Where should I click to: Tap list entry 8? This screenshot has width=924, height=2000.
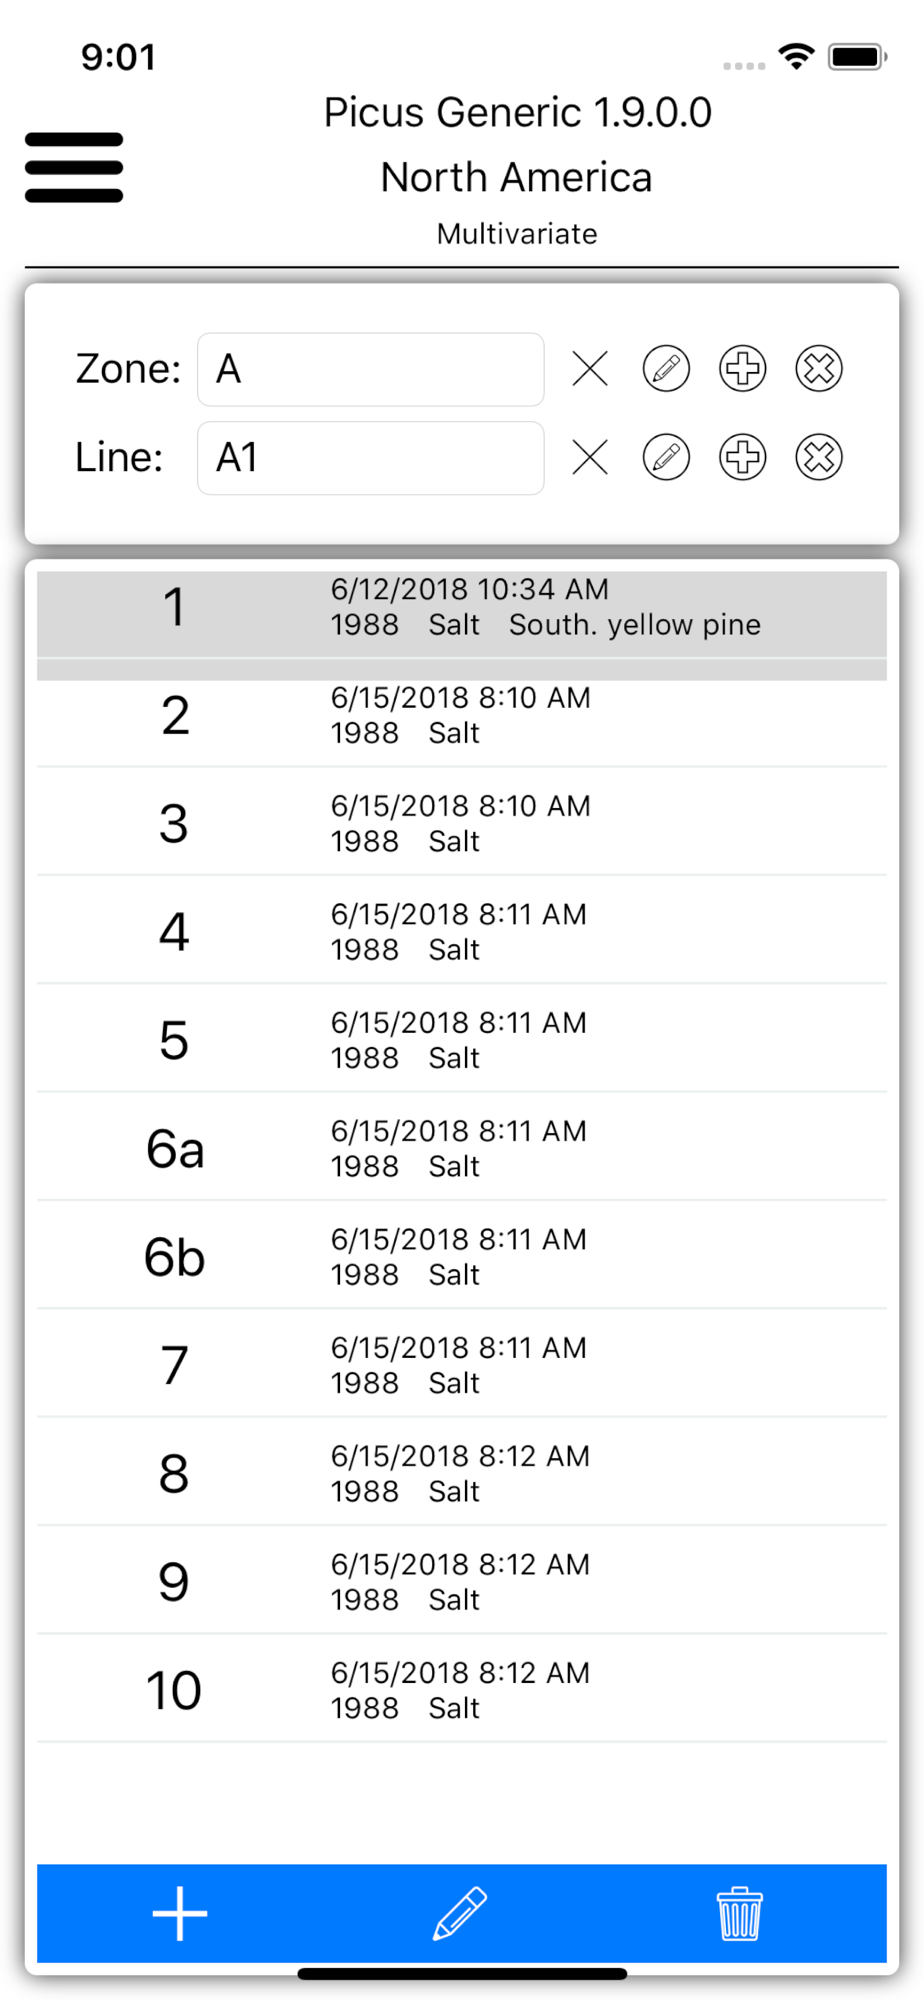tap(461, 1473)
